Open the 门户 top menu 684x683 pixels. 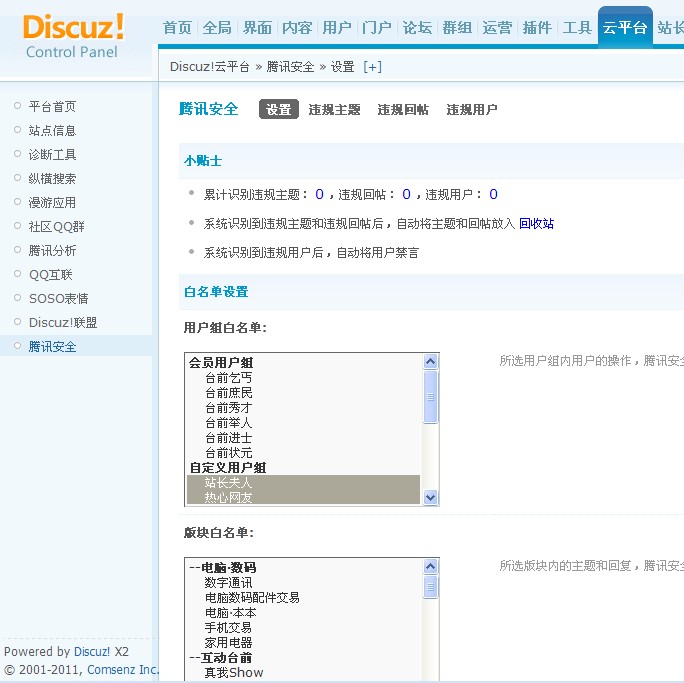click(x=376, y=27)
